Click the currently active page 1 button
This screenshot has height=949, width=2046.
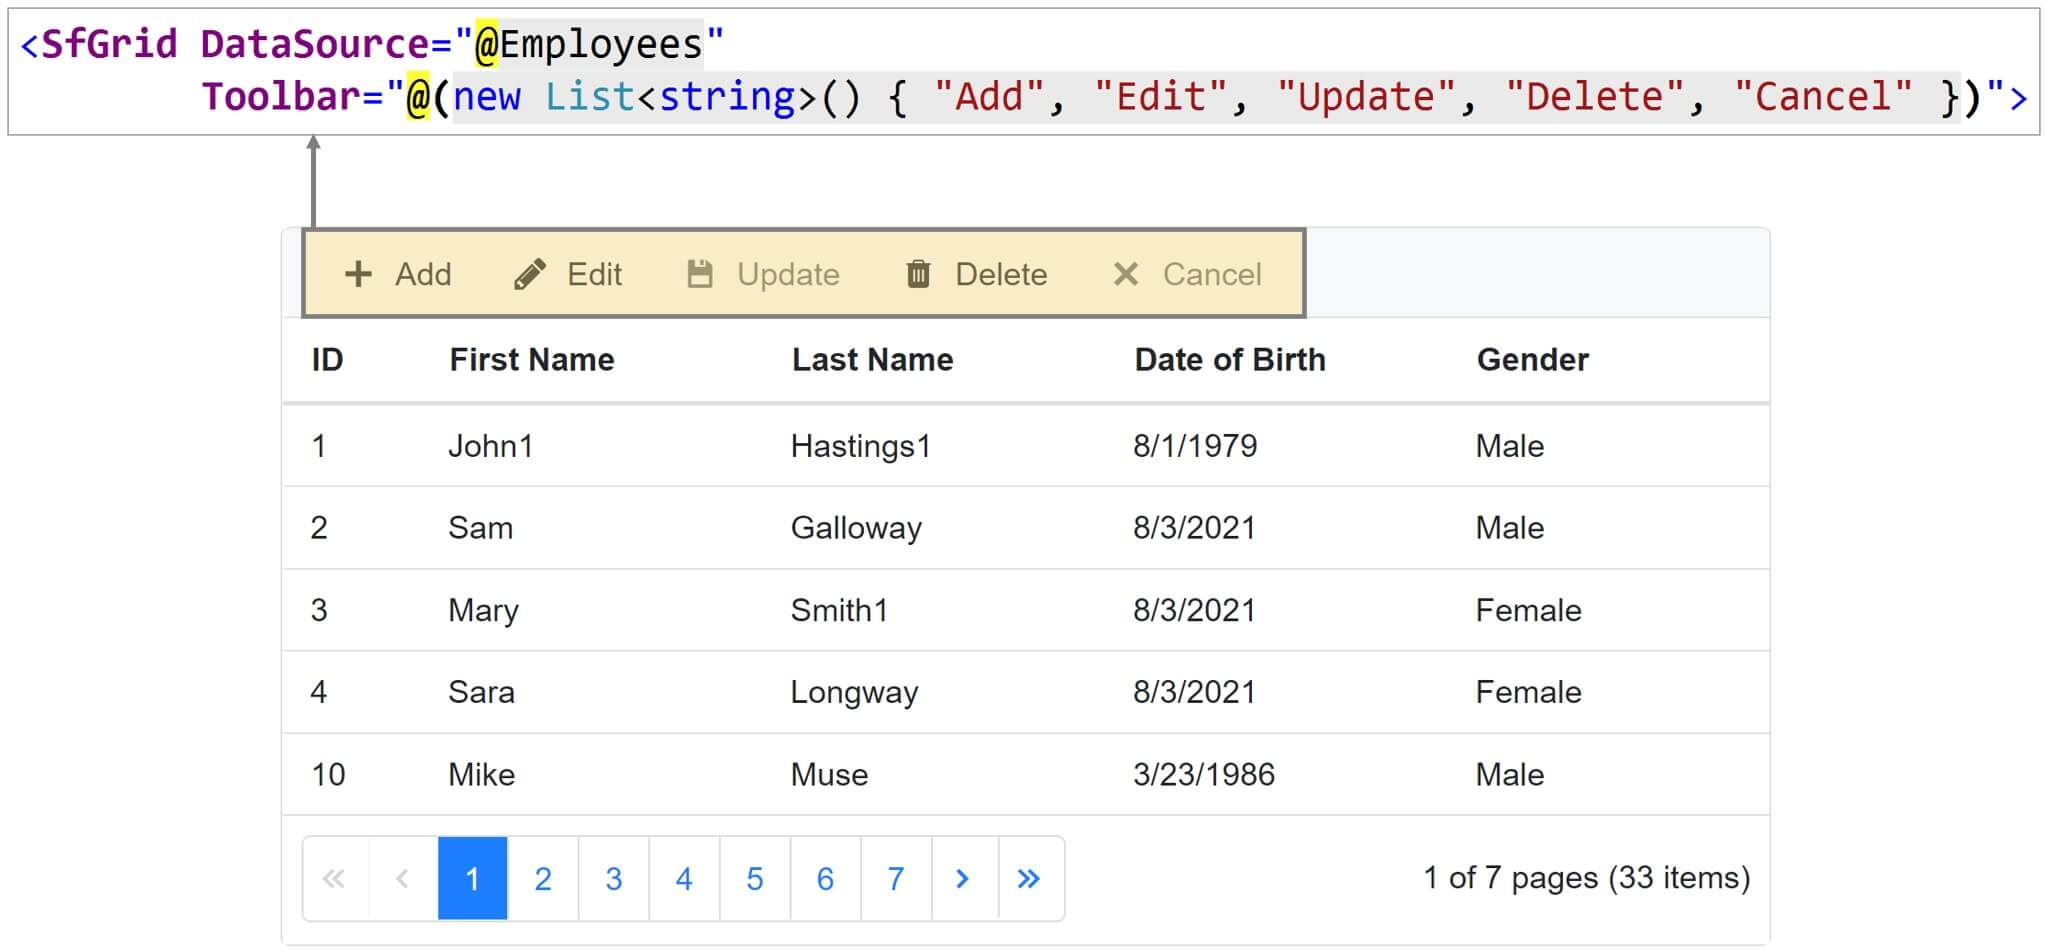click(x=473, y=878)
